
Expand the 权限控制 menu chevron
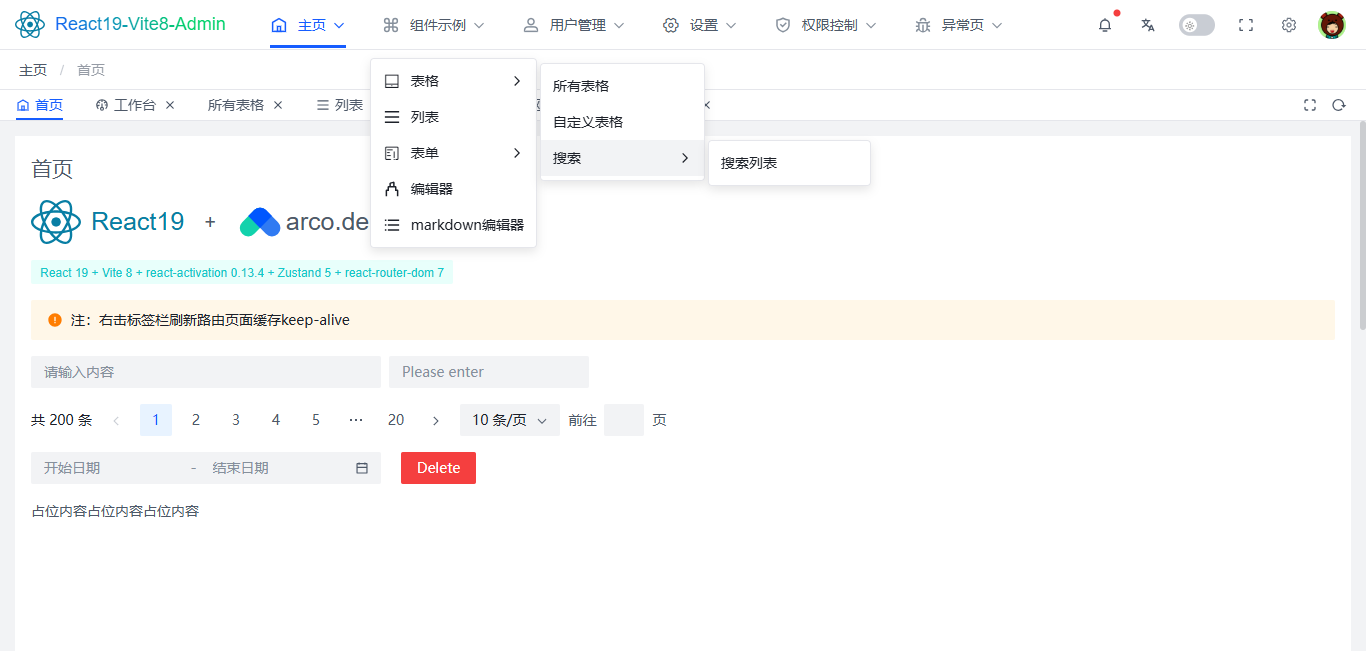[871, 25]
